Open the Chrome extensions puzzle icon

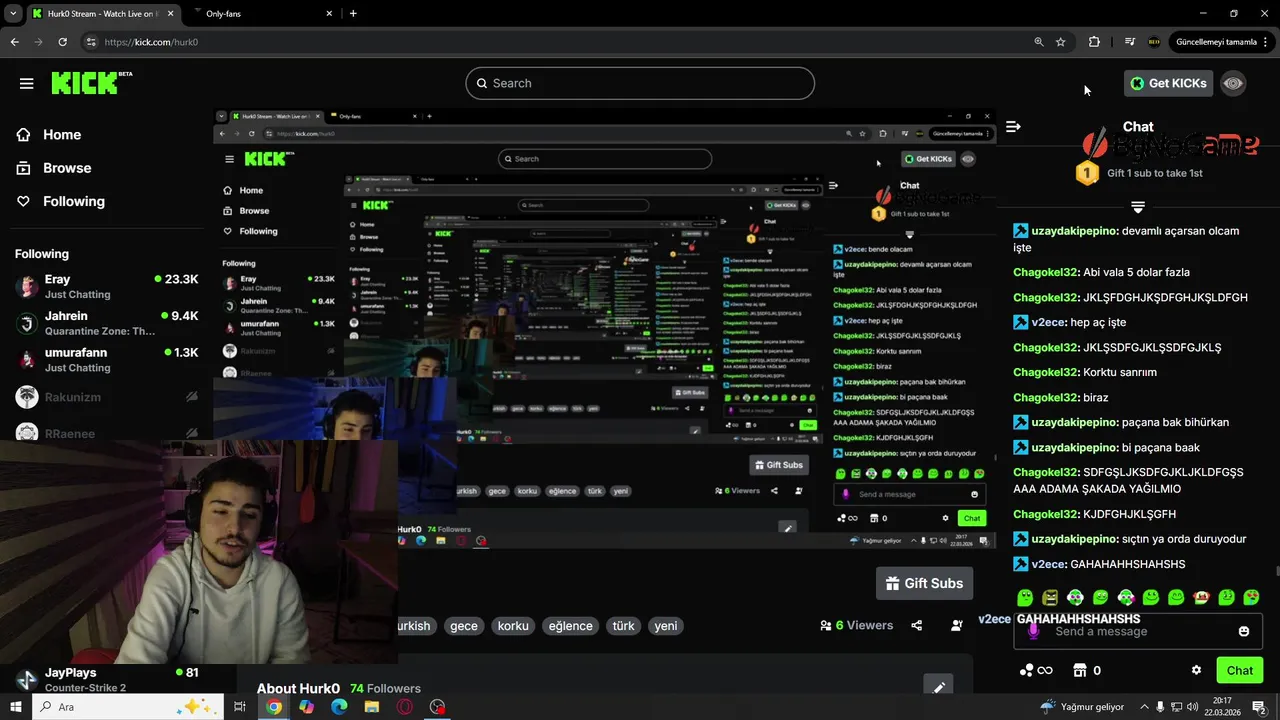[x=1094, y=42]
